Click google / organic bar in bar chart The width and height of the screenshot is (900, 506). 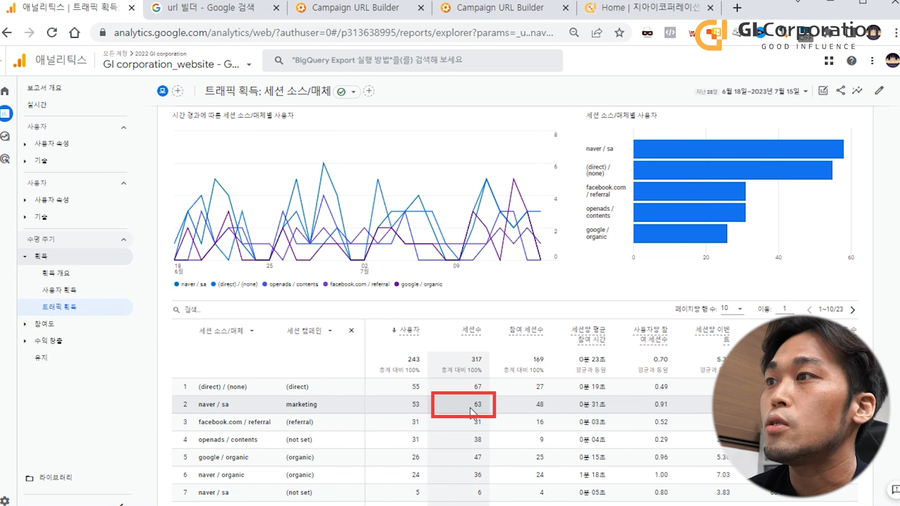point(680,233)
